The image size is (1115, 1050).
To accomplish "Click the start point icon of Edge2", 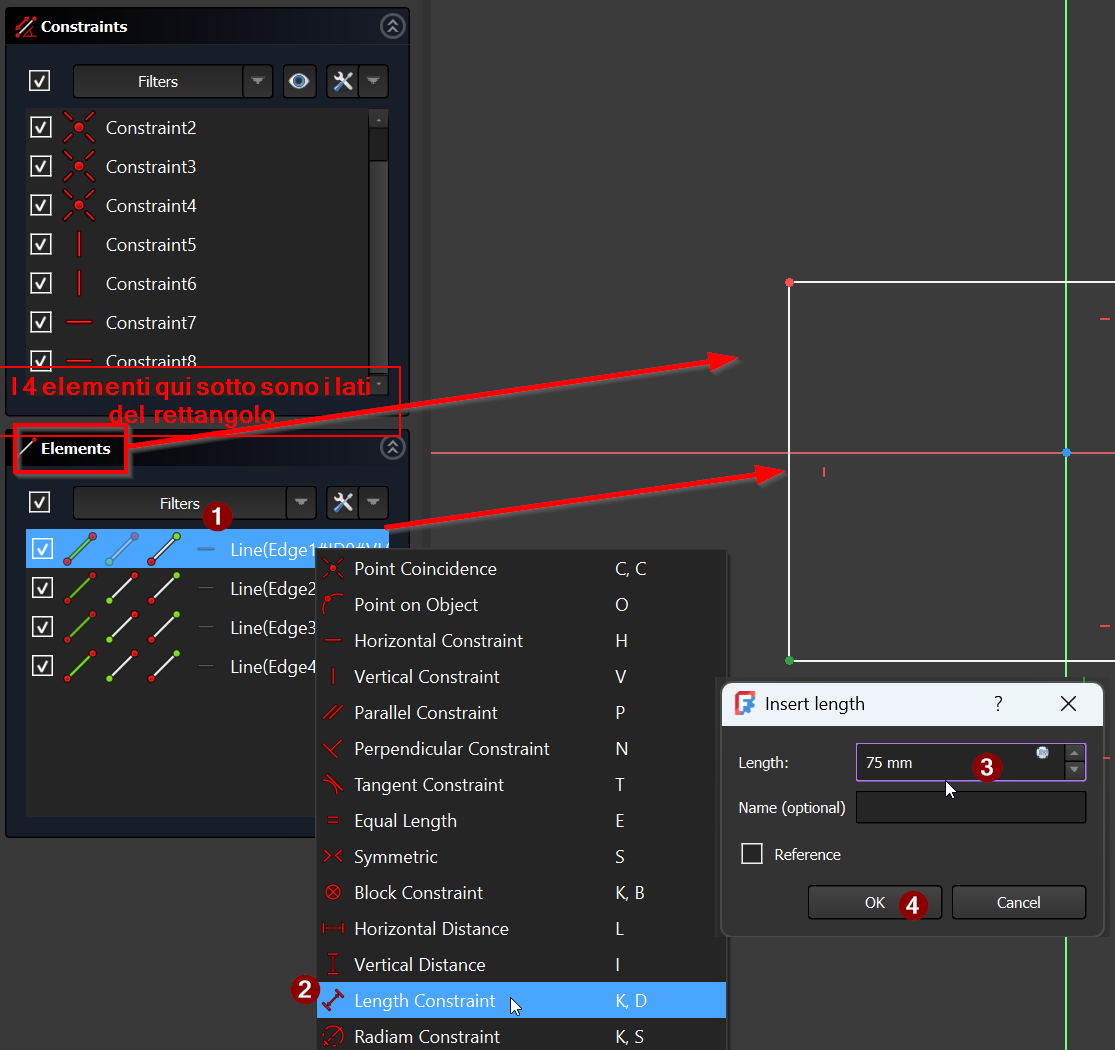I will (122, 588).
